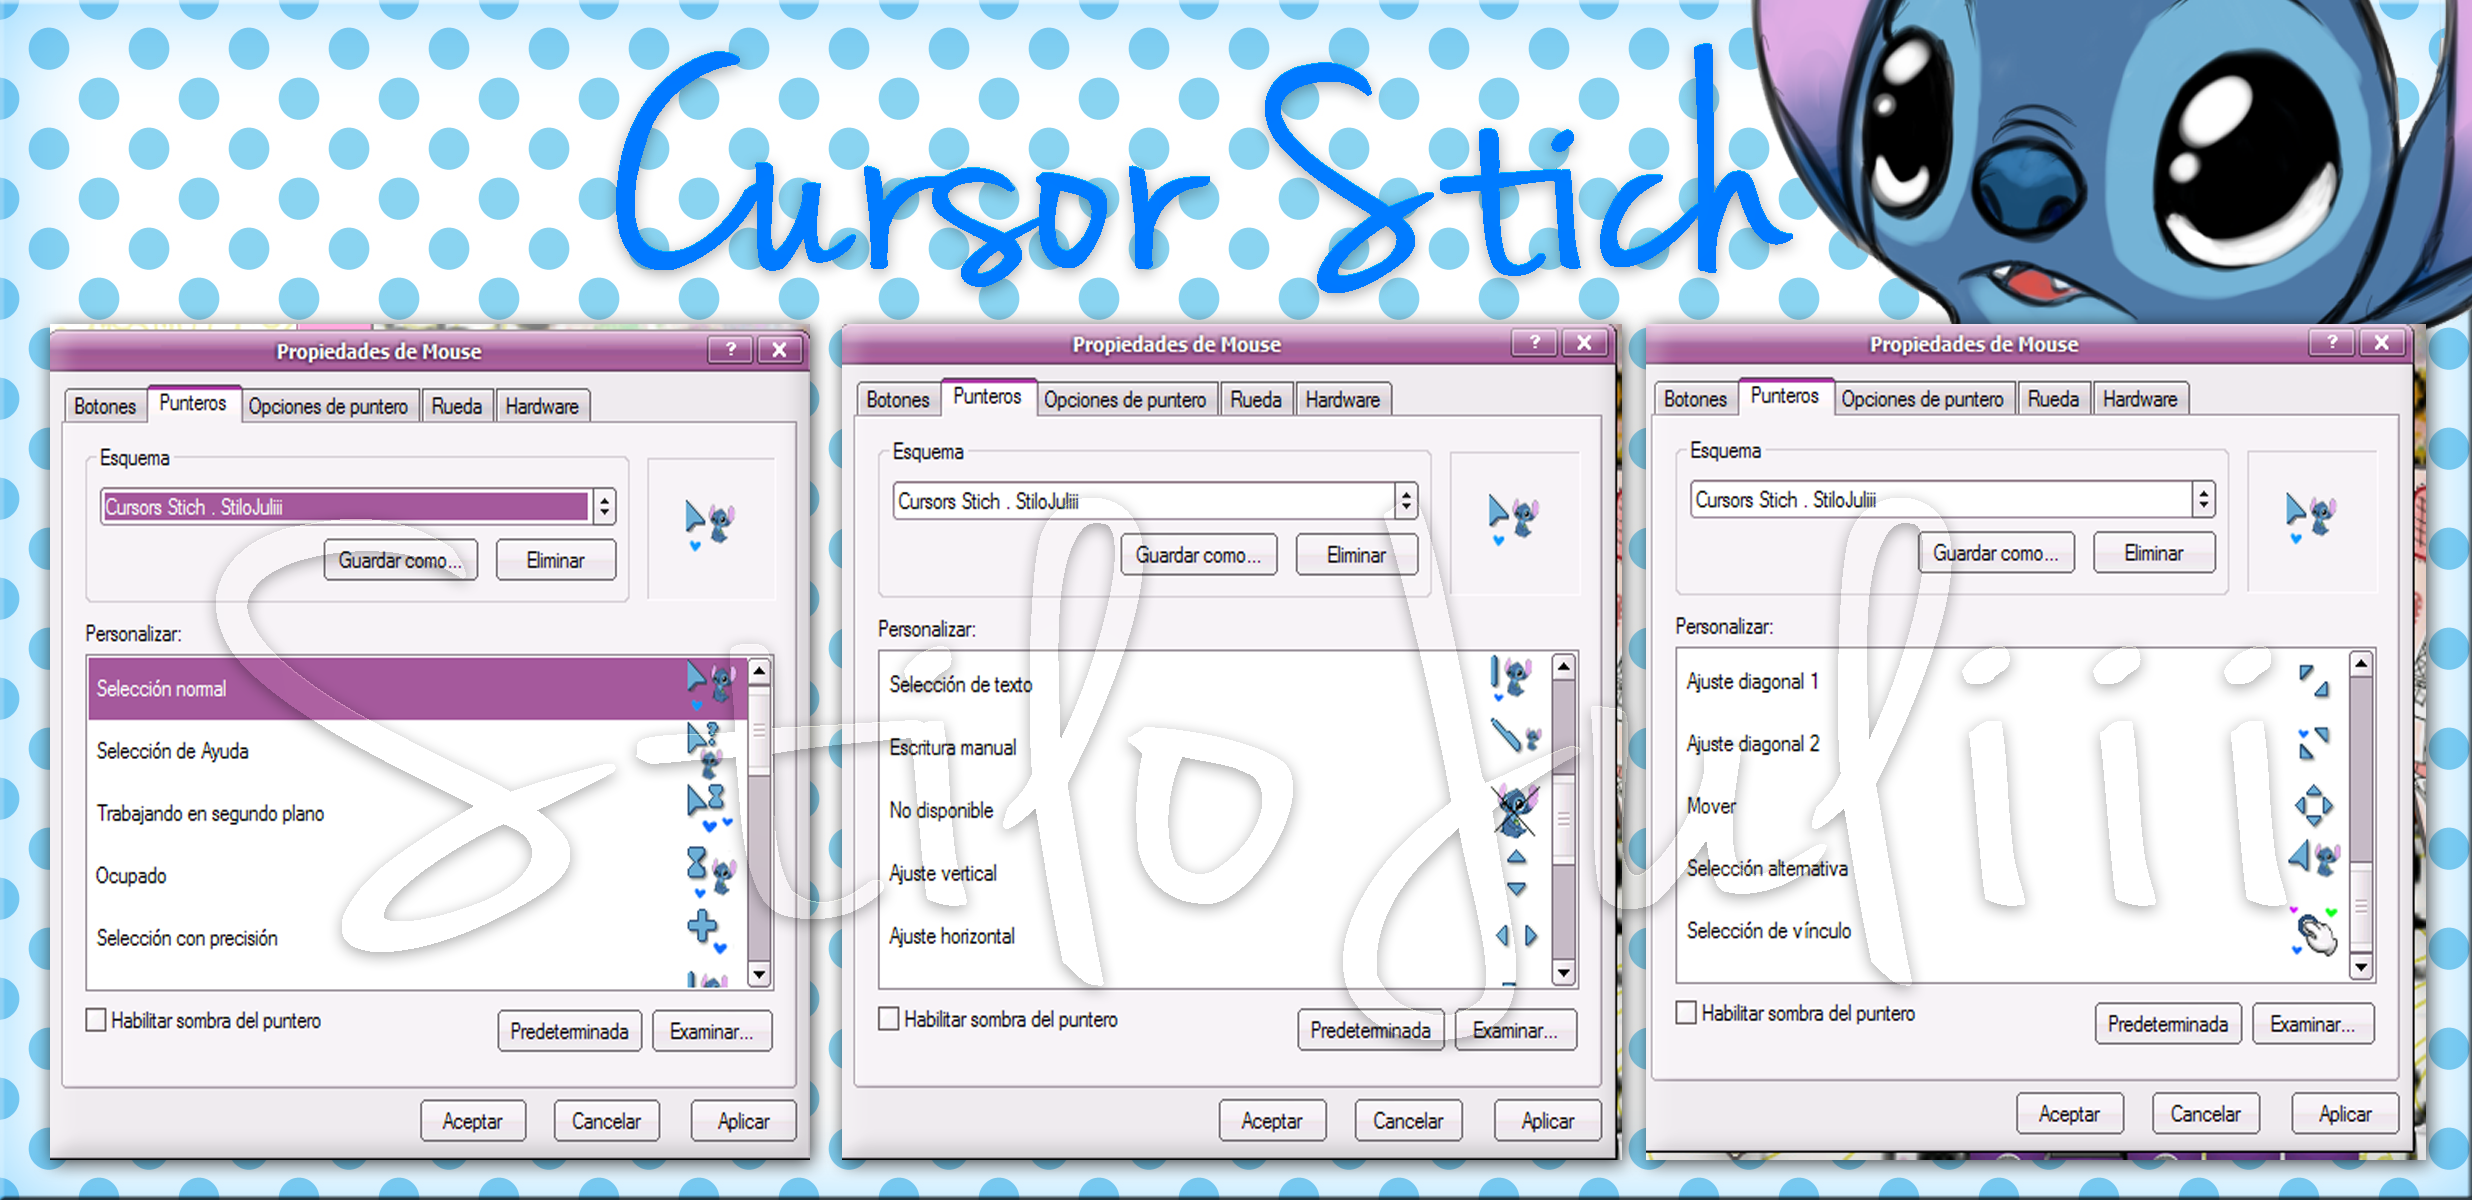Screen dimensions: 2472x1200
Task: Enable pointer shadow in left dialog
Action: 96,1020
